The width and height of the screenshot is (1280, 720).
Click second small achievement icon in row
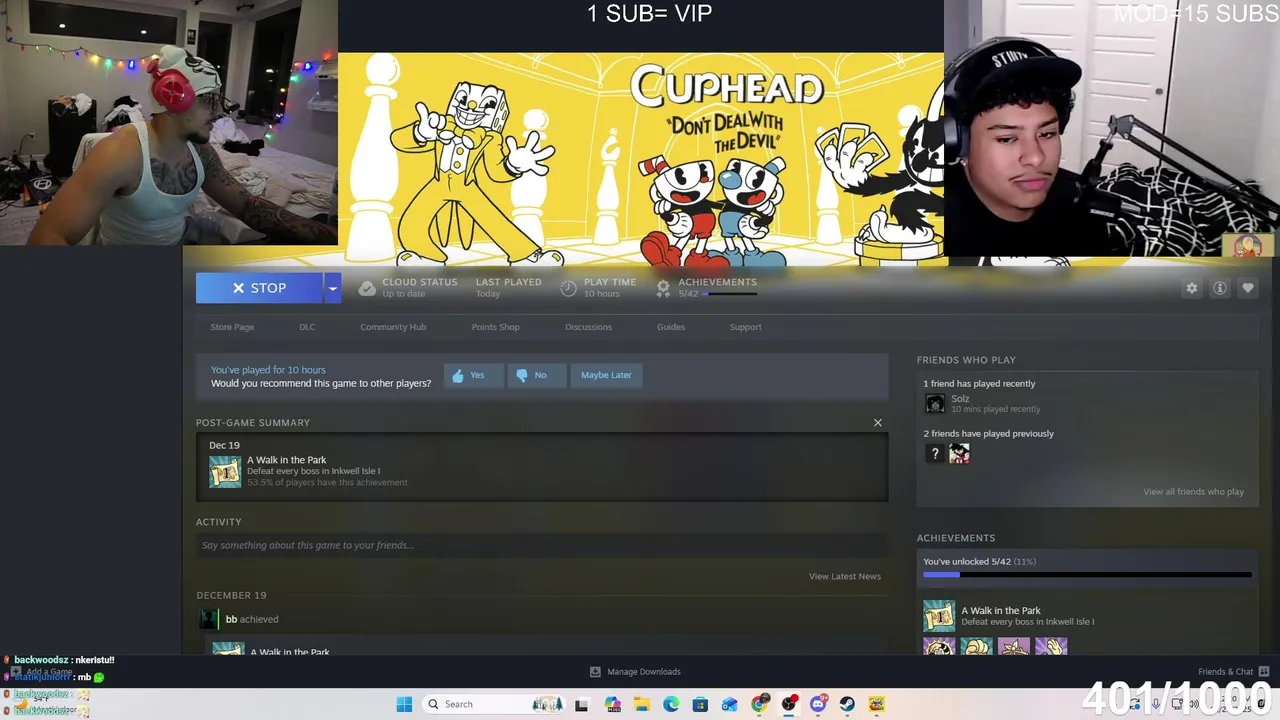[977, 646]
